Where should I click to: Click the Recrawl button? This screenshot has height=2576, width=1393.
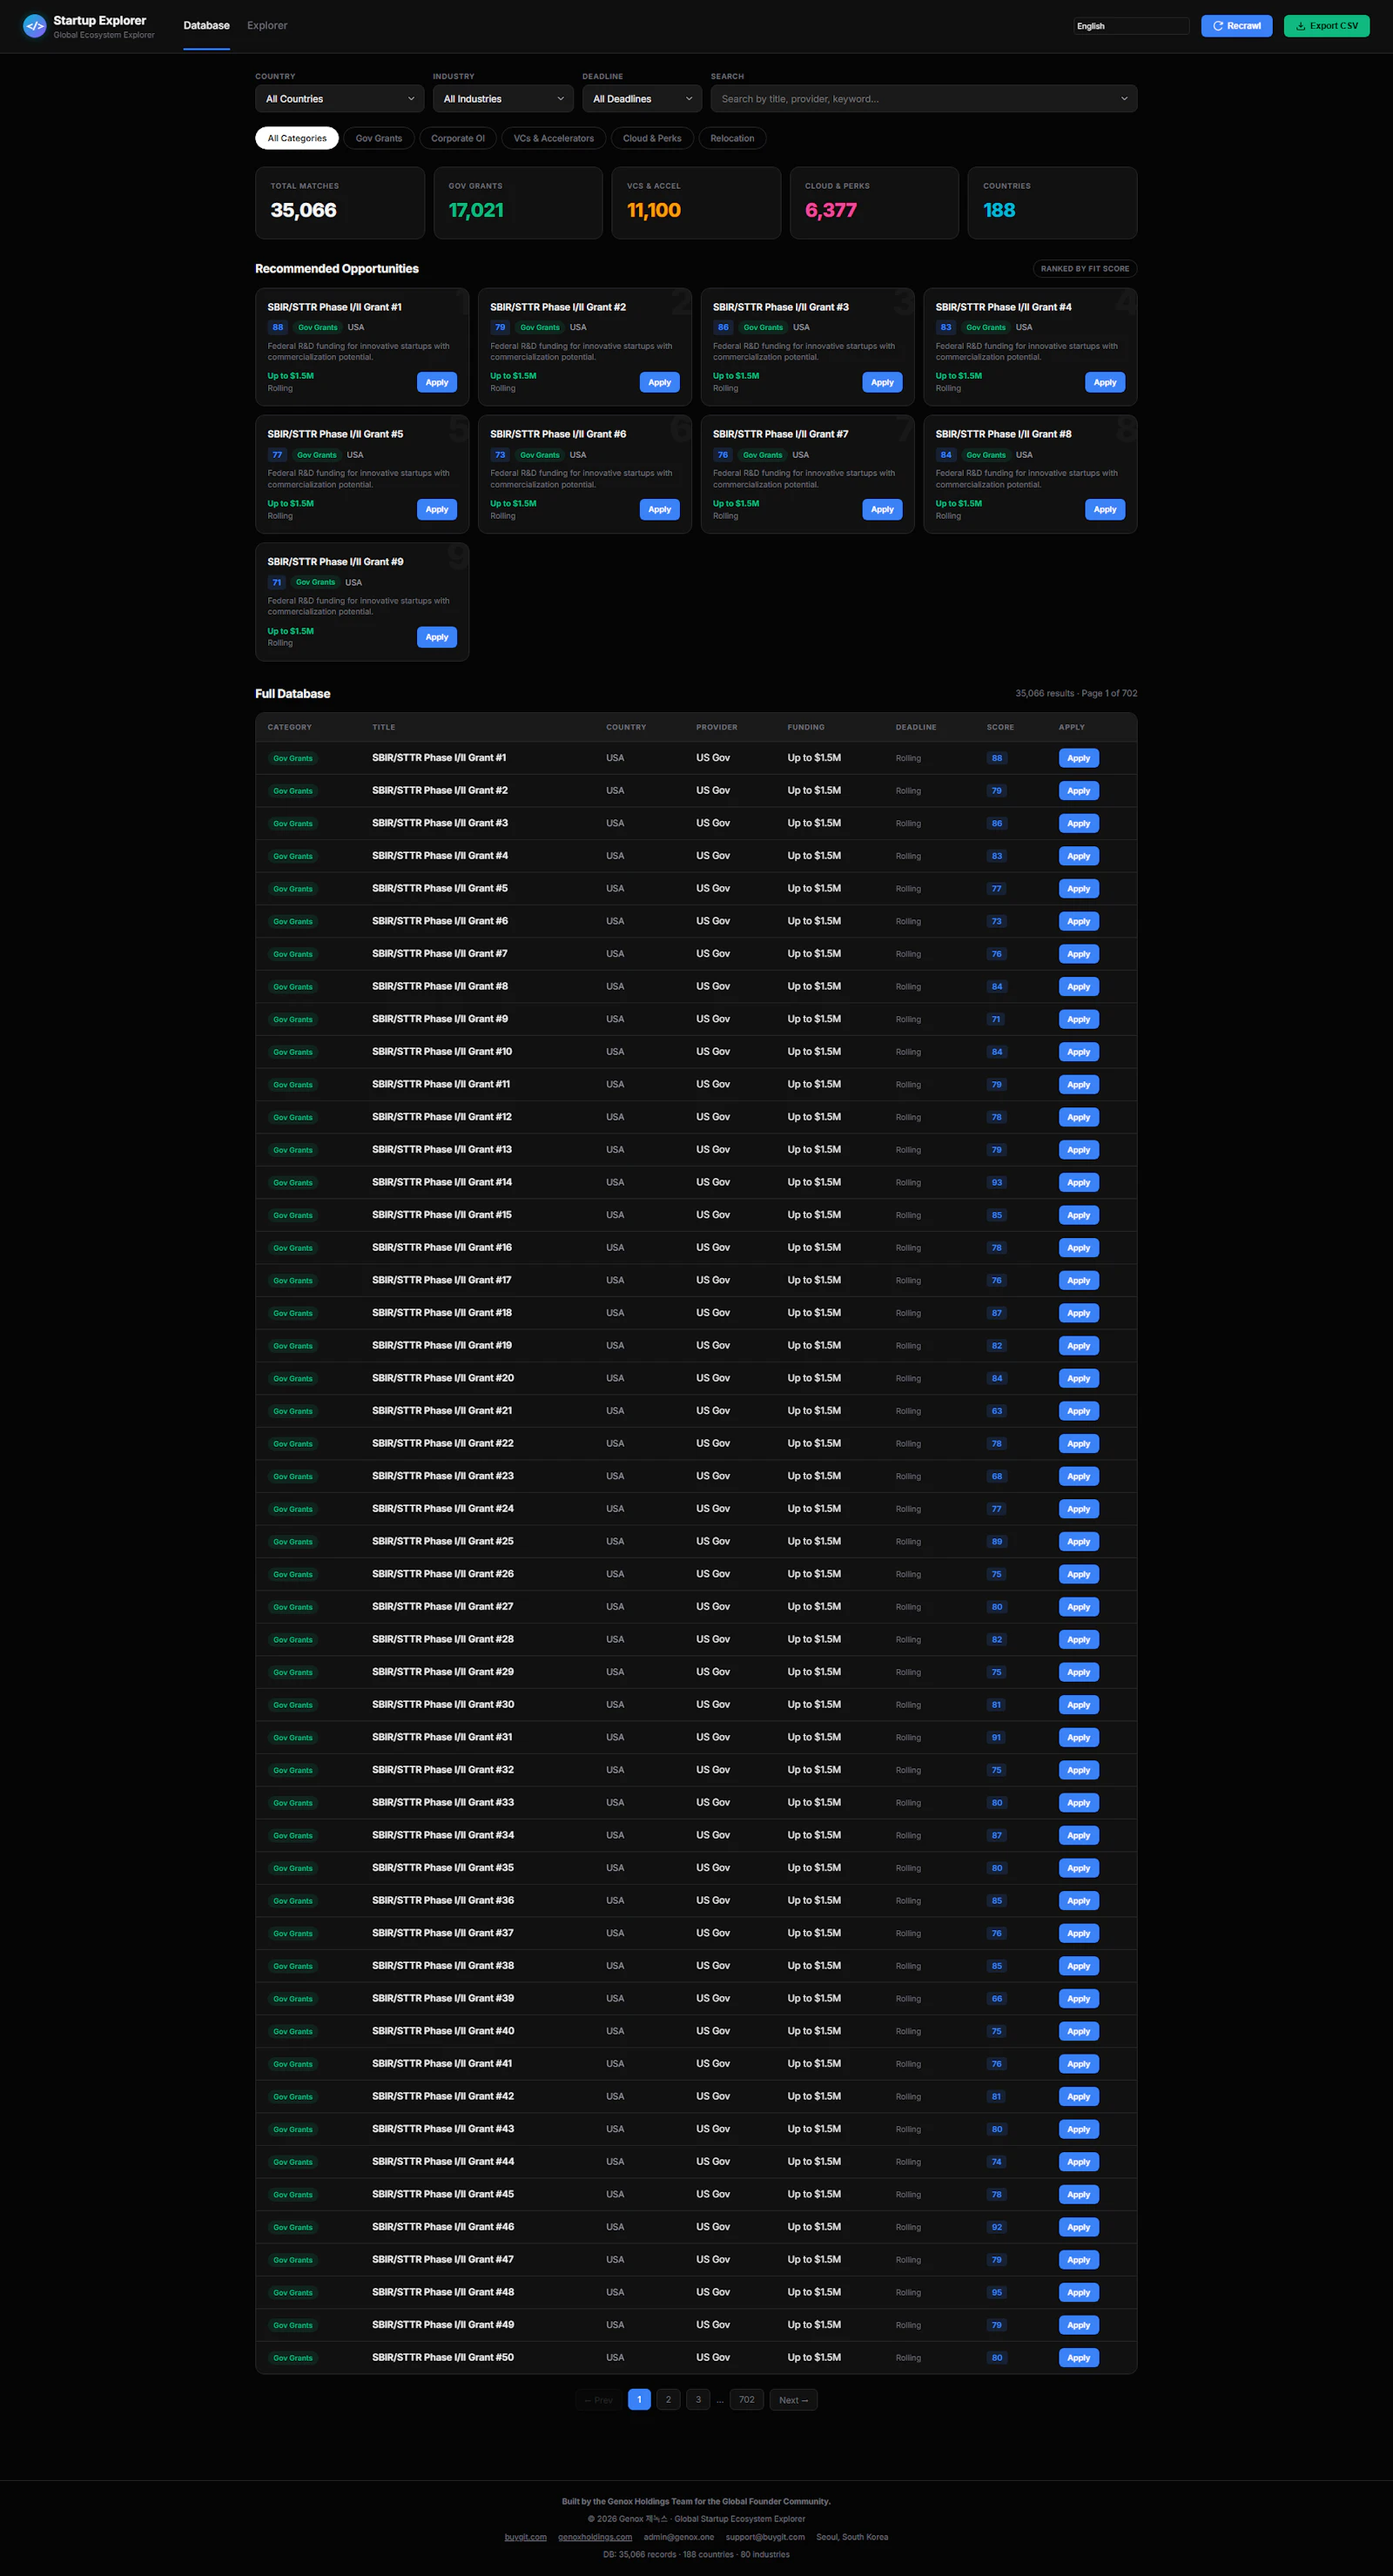(x=1236, y=26)
